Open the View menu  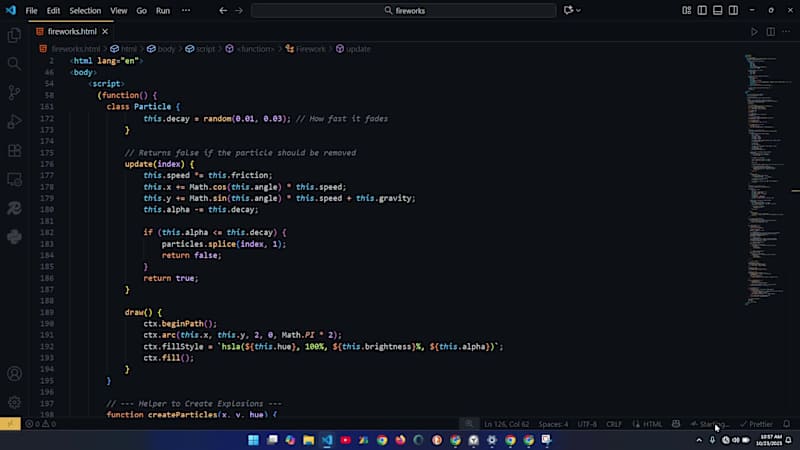[119, 10]
